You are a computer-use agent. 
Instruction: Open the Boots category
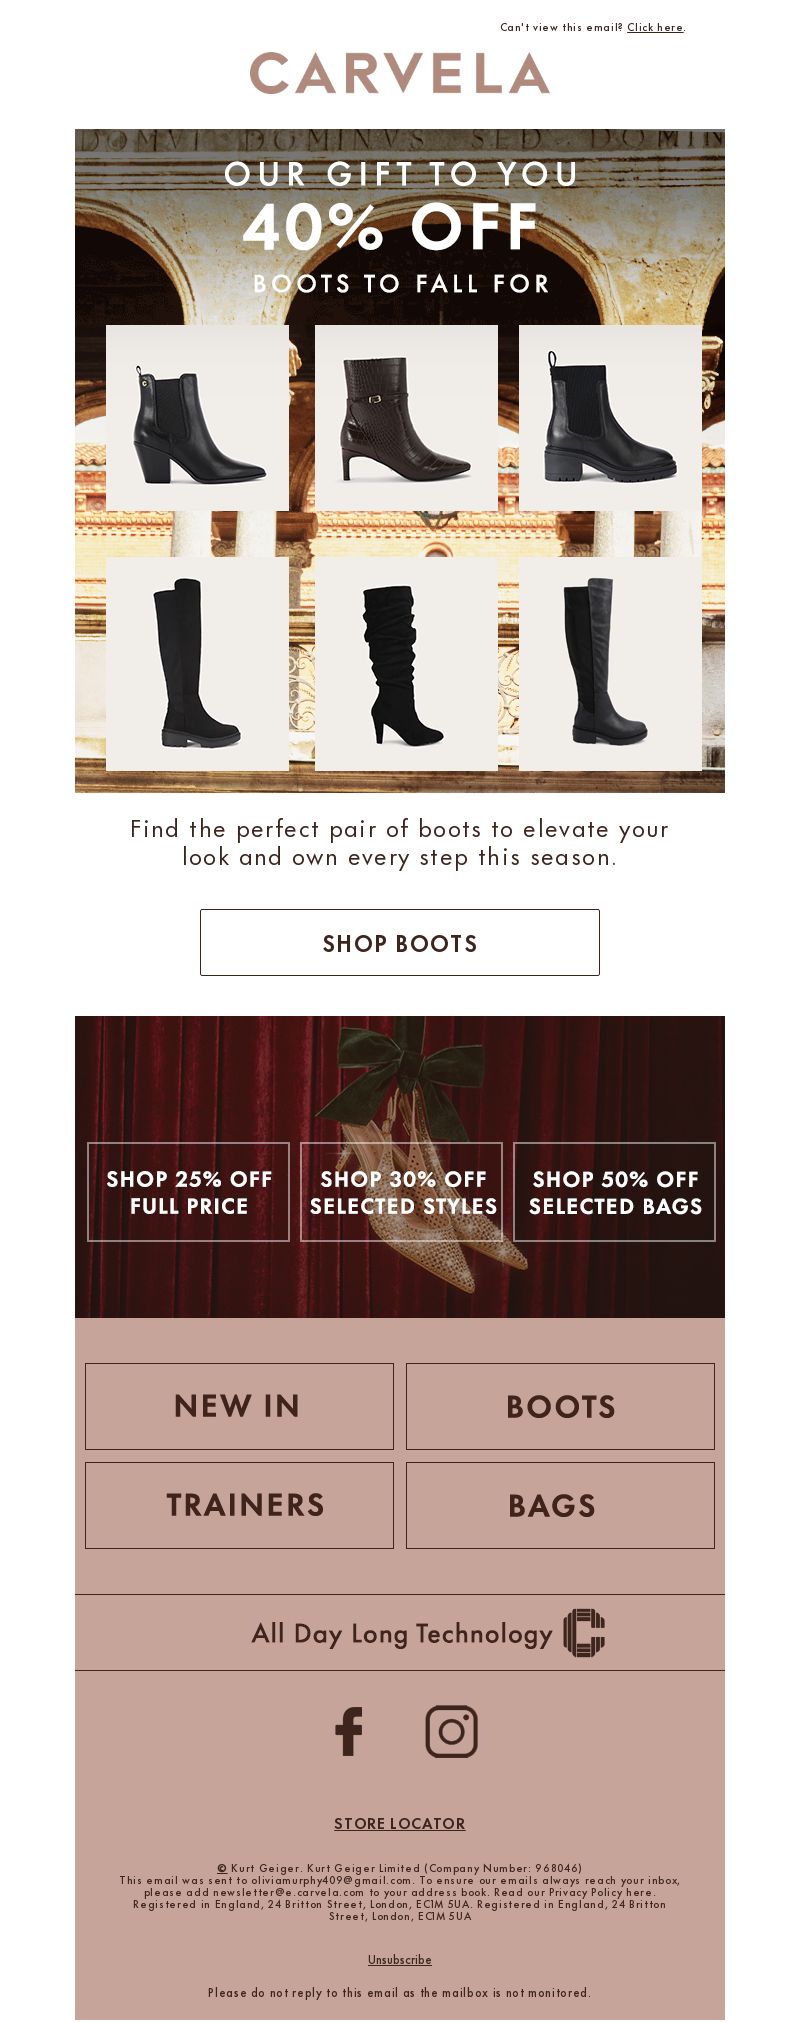[x=560, y=1406]
